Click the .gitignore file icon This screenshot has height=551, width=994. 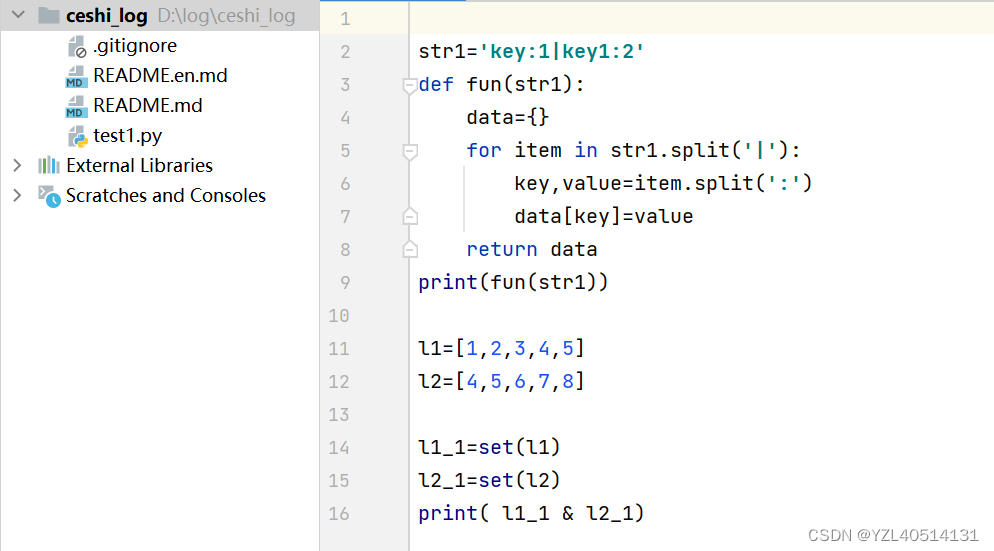pos(77,46)
